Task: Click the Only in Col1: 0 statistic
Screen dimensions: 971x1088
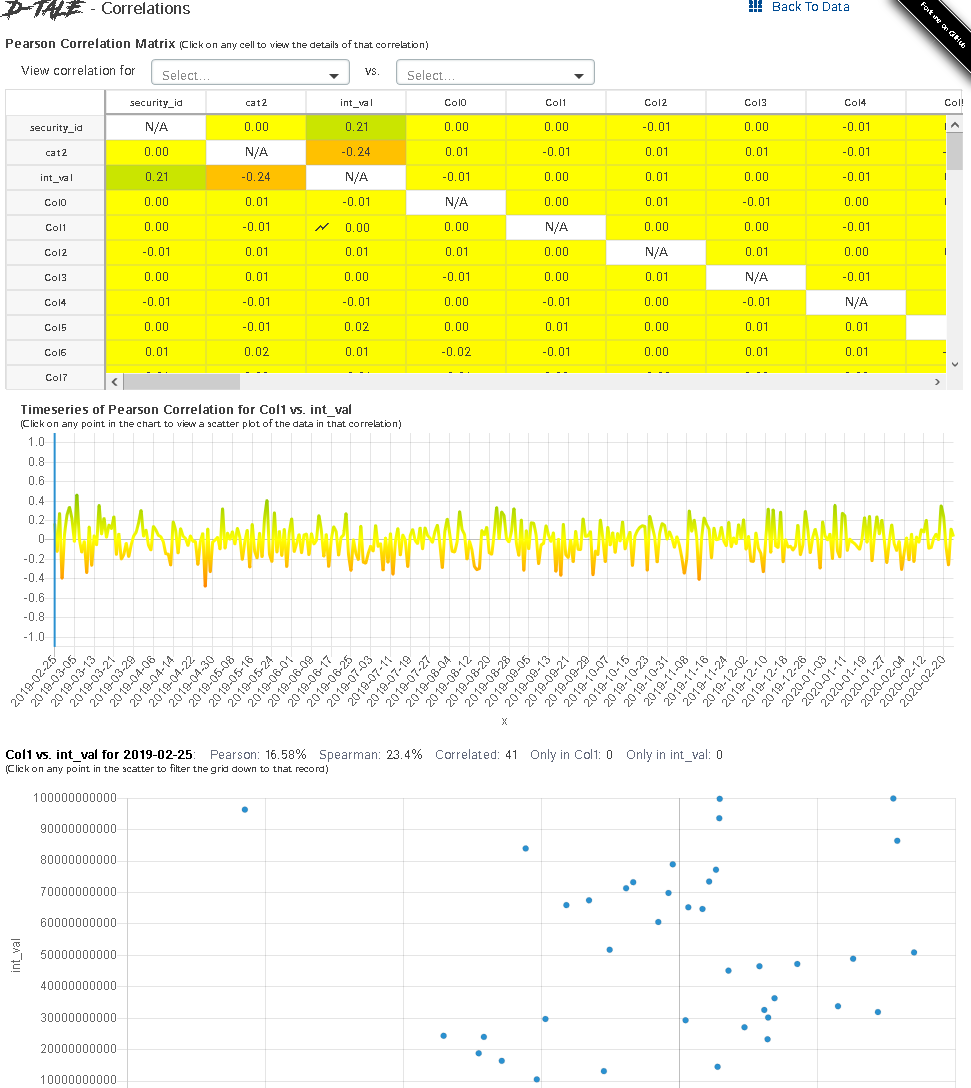Action: pyautogui.click(x=571, y=754)
